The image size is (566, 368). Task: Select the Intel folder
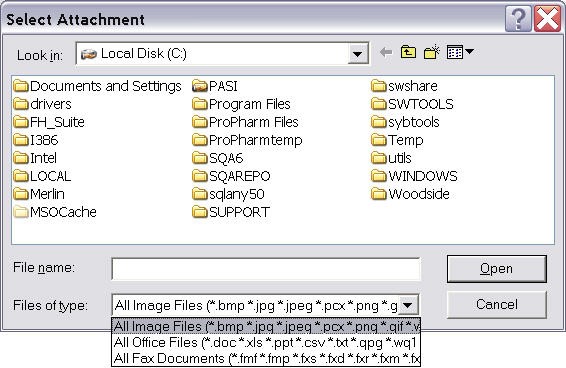pyautogui.click(x=35, y=158)
